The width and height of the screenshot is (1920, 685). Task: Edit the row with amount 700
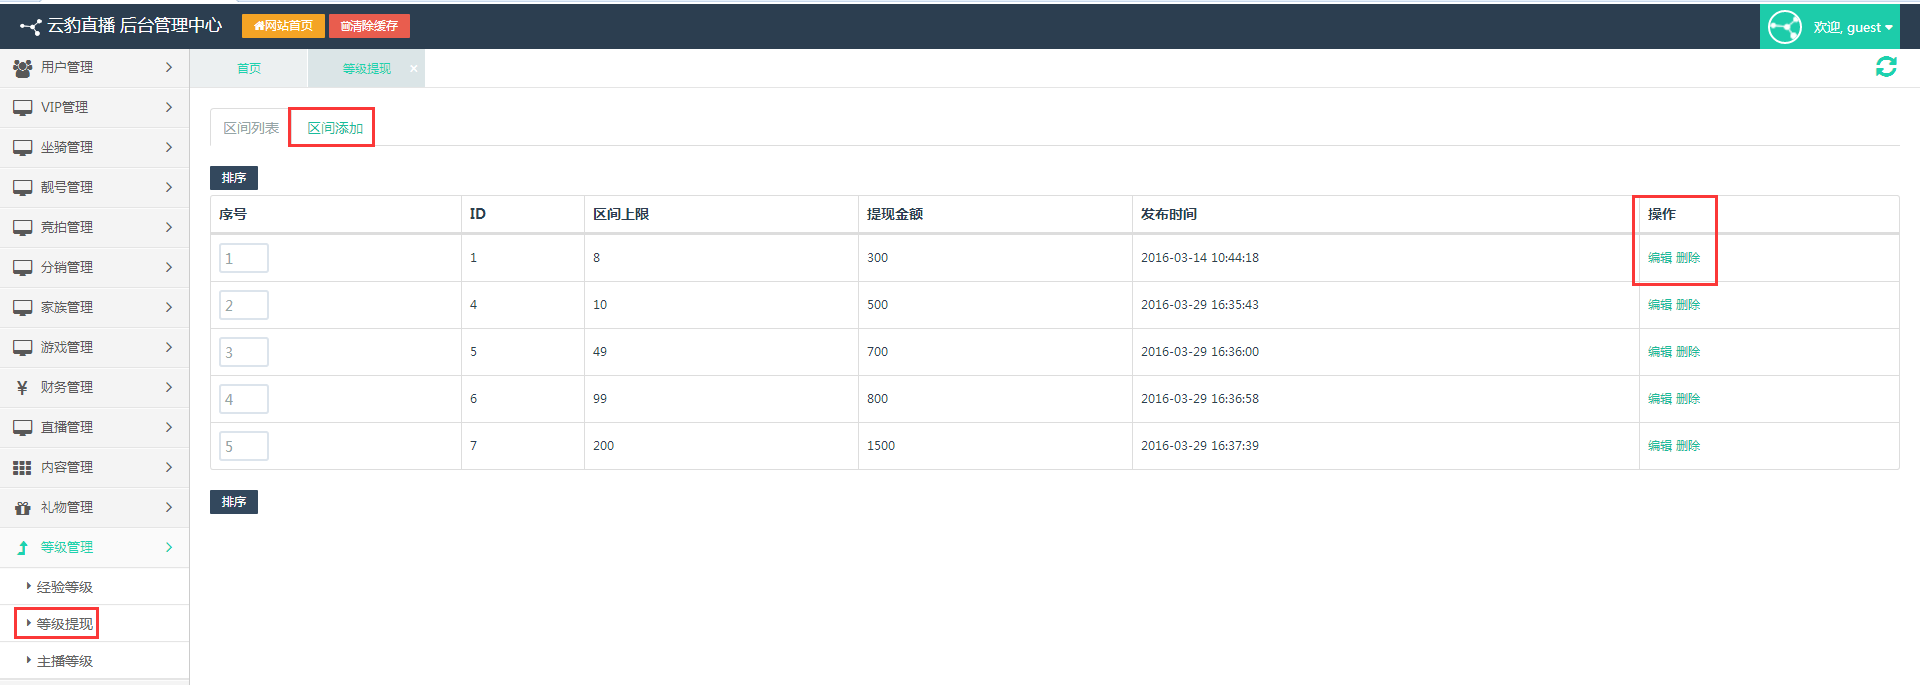click(x=1660, y=352)
